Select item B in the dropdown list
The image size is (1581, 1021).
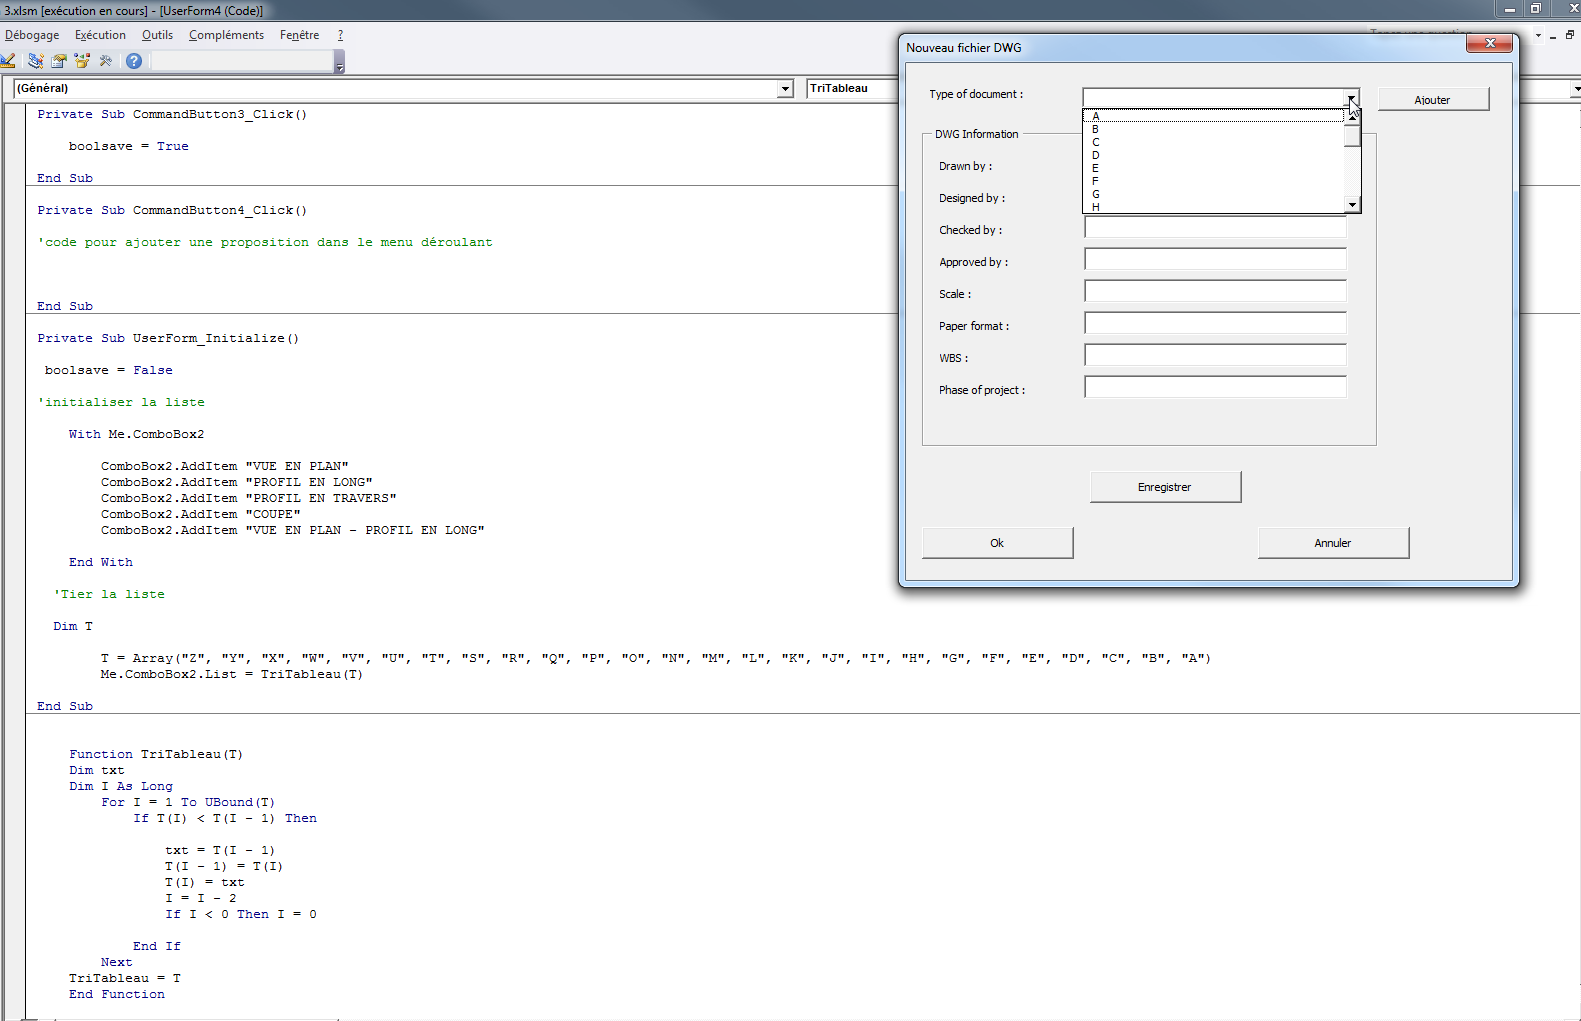(x=1214, y=129)
